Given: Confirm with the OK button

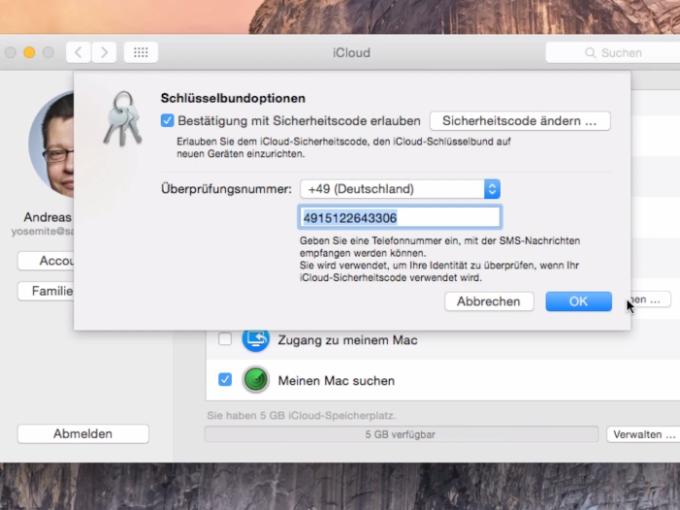Looking at the screenshot, I should (x=579, y=301).
